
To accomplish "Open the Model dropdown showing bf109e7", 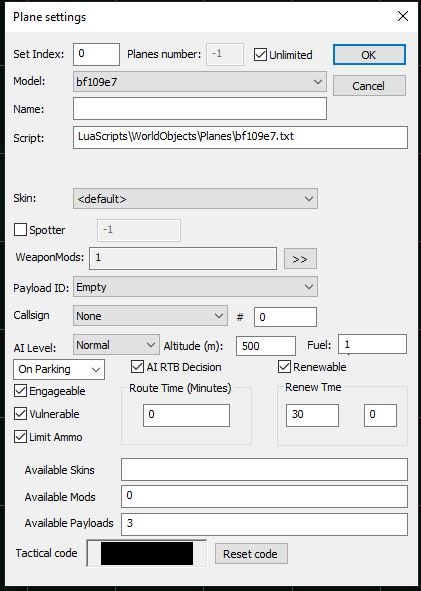I will pos(200,82).
